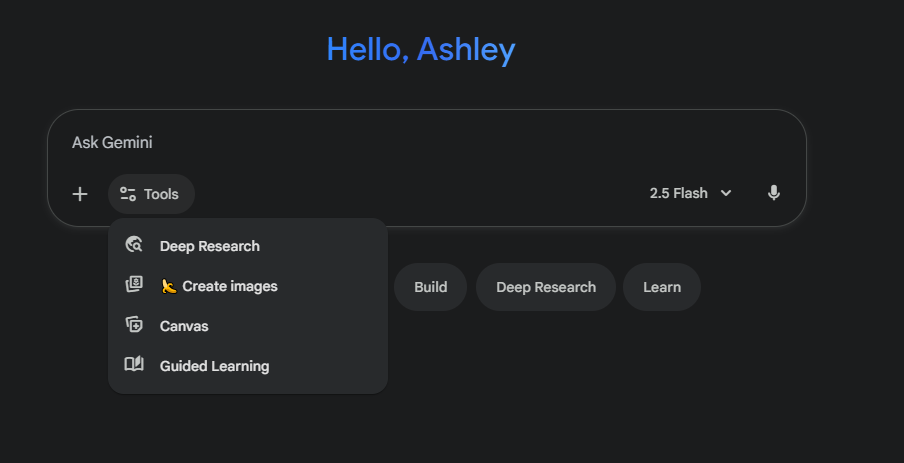Choose Create images in the Tools menu
Screen dimensions: 904x463
(230, 286)
